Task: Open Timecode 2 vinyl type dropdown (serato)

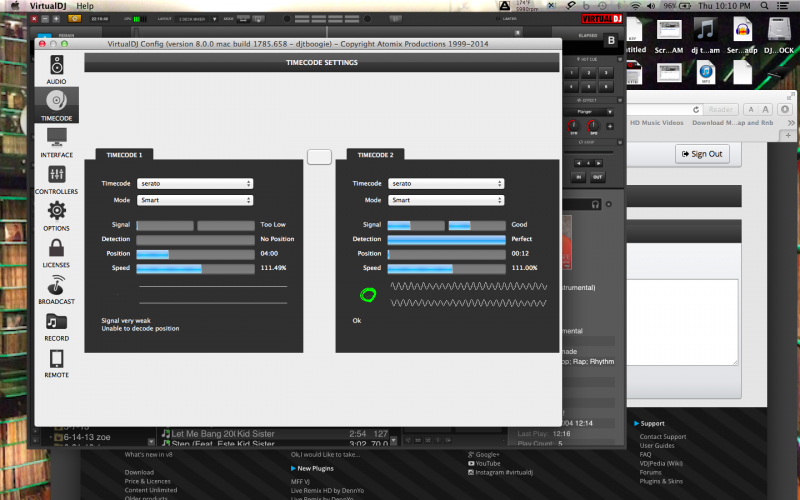Action: point(446,183)
